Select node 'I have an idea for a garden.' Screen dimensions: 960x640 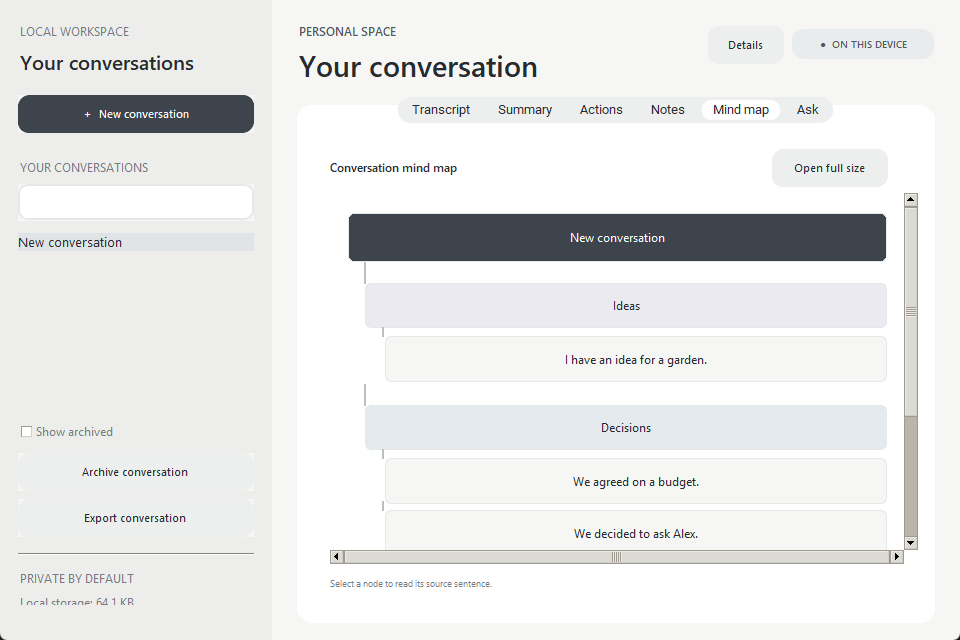(x=636, y=360)
